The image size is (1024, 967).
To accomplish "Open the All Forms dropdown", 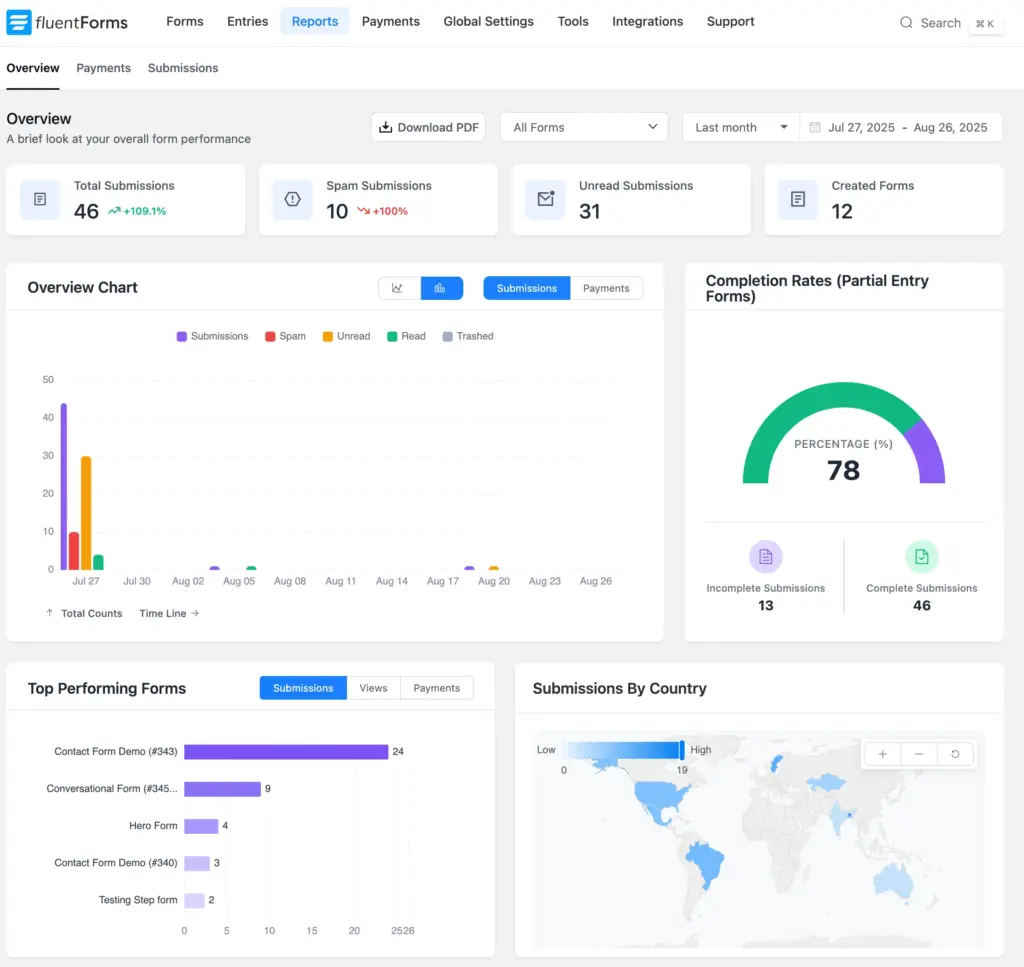I will coord(584,127).
